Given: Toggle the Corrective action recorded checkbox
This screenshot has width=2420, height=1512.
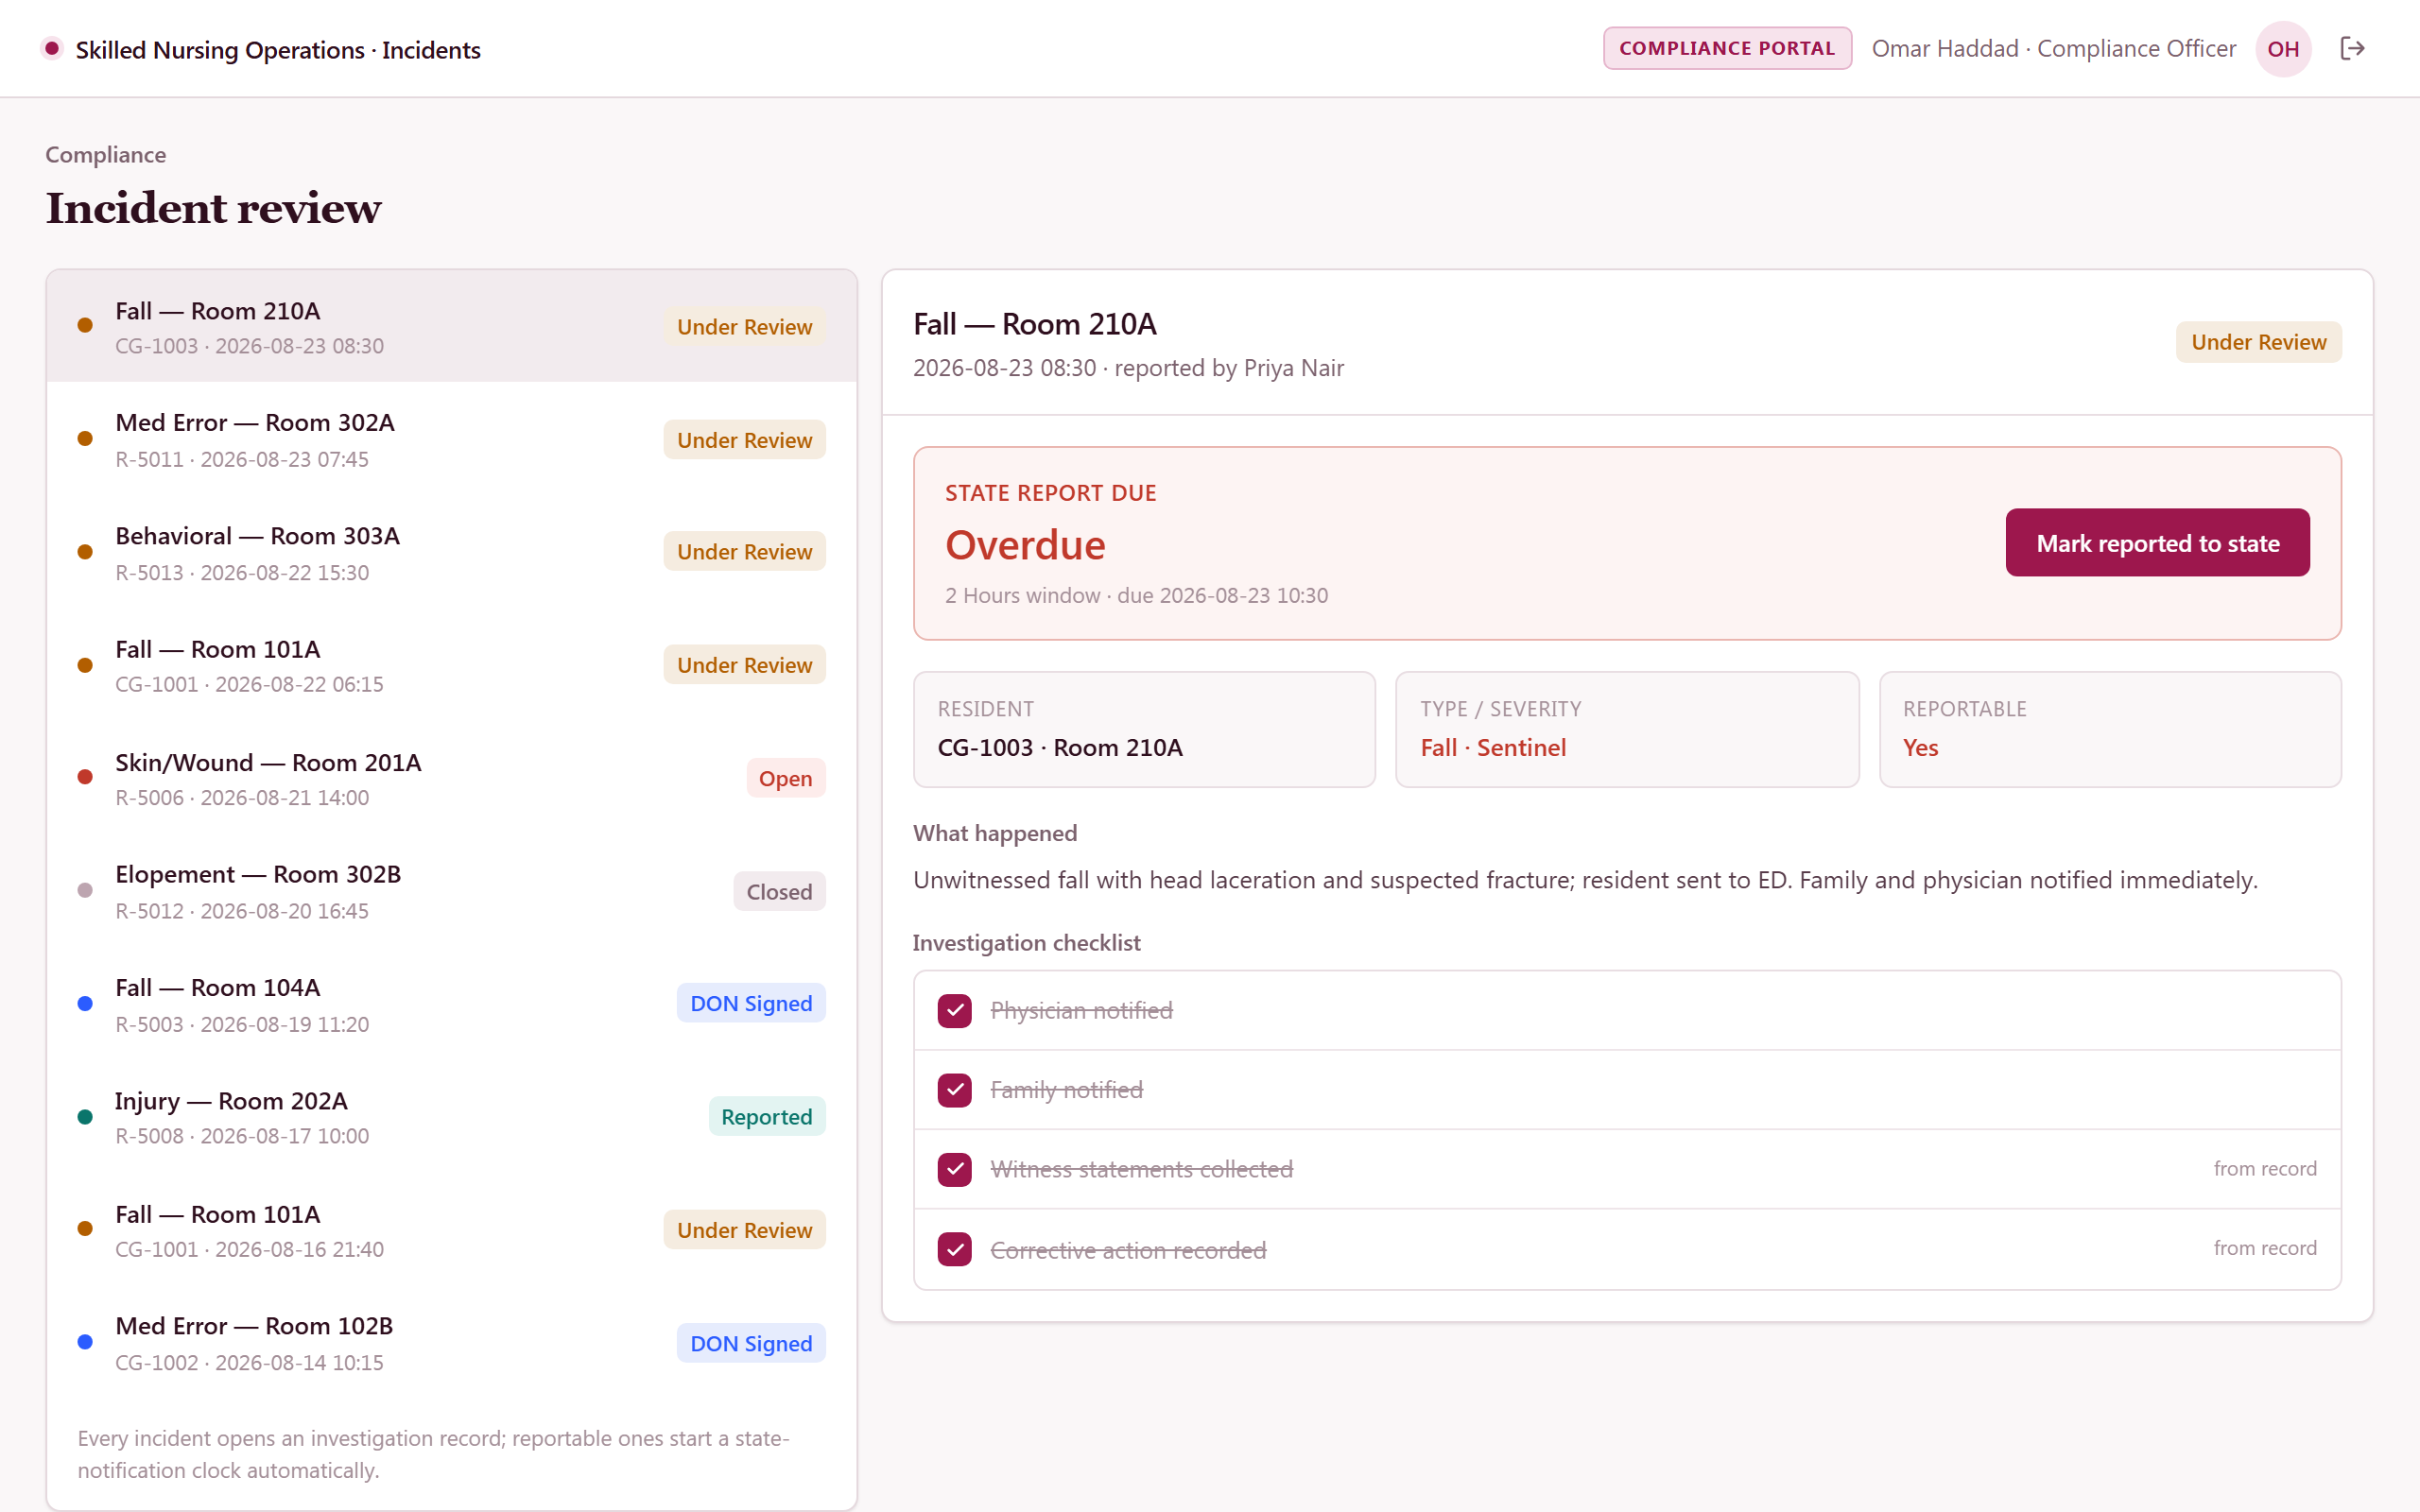Looking at the screenshot, I should [954, 1249].
